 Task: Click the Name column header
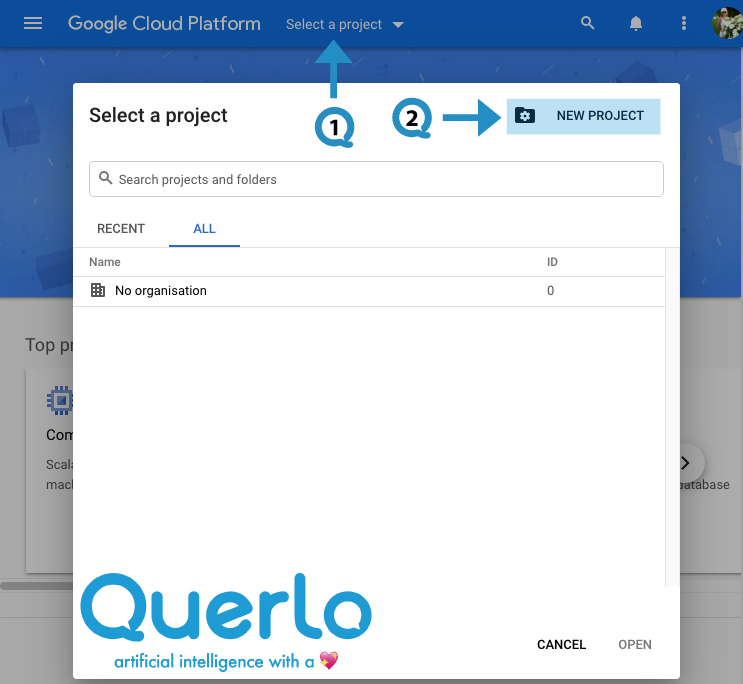click(x=105, y=262)
